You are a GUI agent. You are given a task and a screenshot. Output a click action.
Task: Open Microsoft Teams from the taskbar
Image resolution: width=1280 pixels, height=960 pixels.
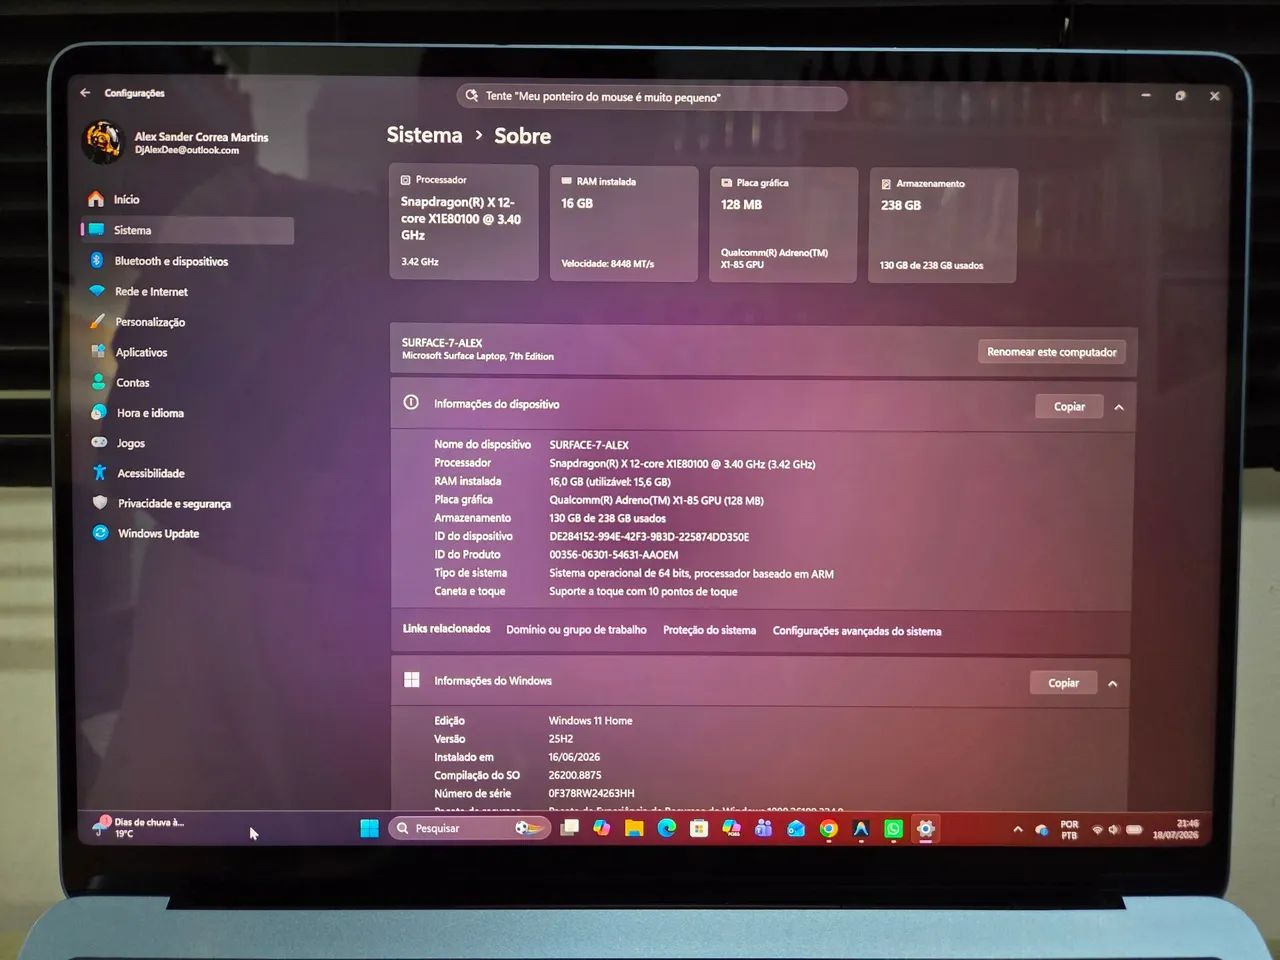[x=764, y=828]
